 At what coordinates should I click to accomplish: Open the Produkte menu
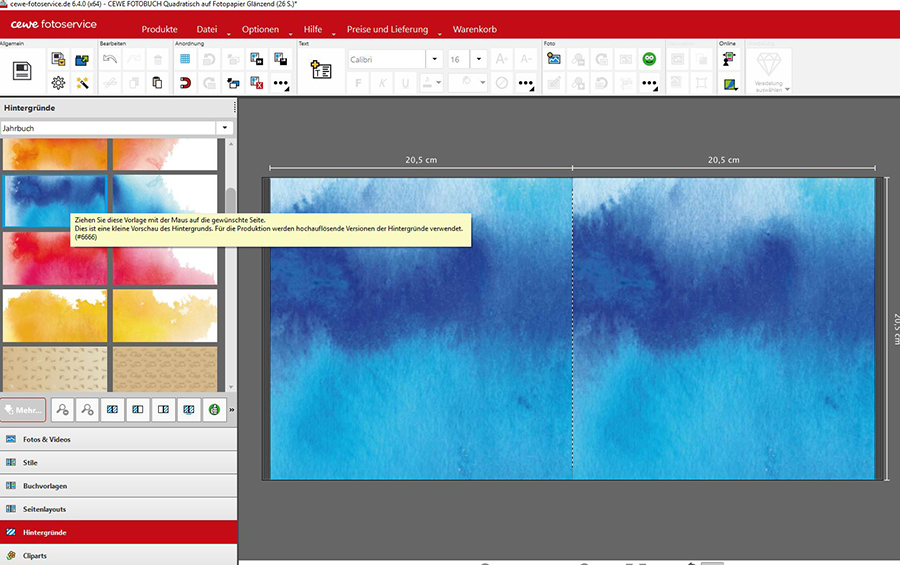pyautogui.click(x=159, y=30)
